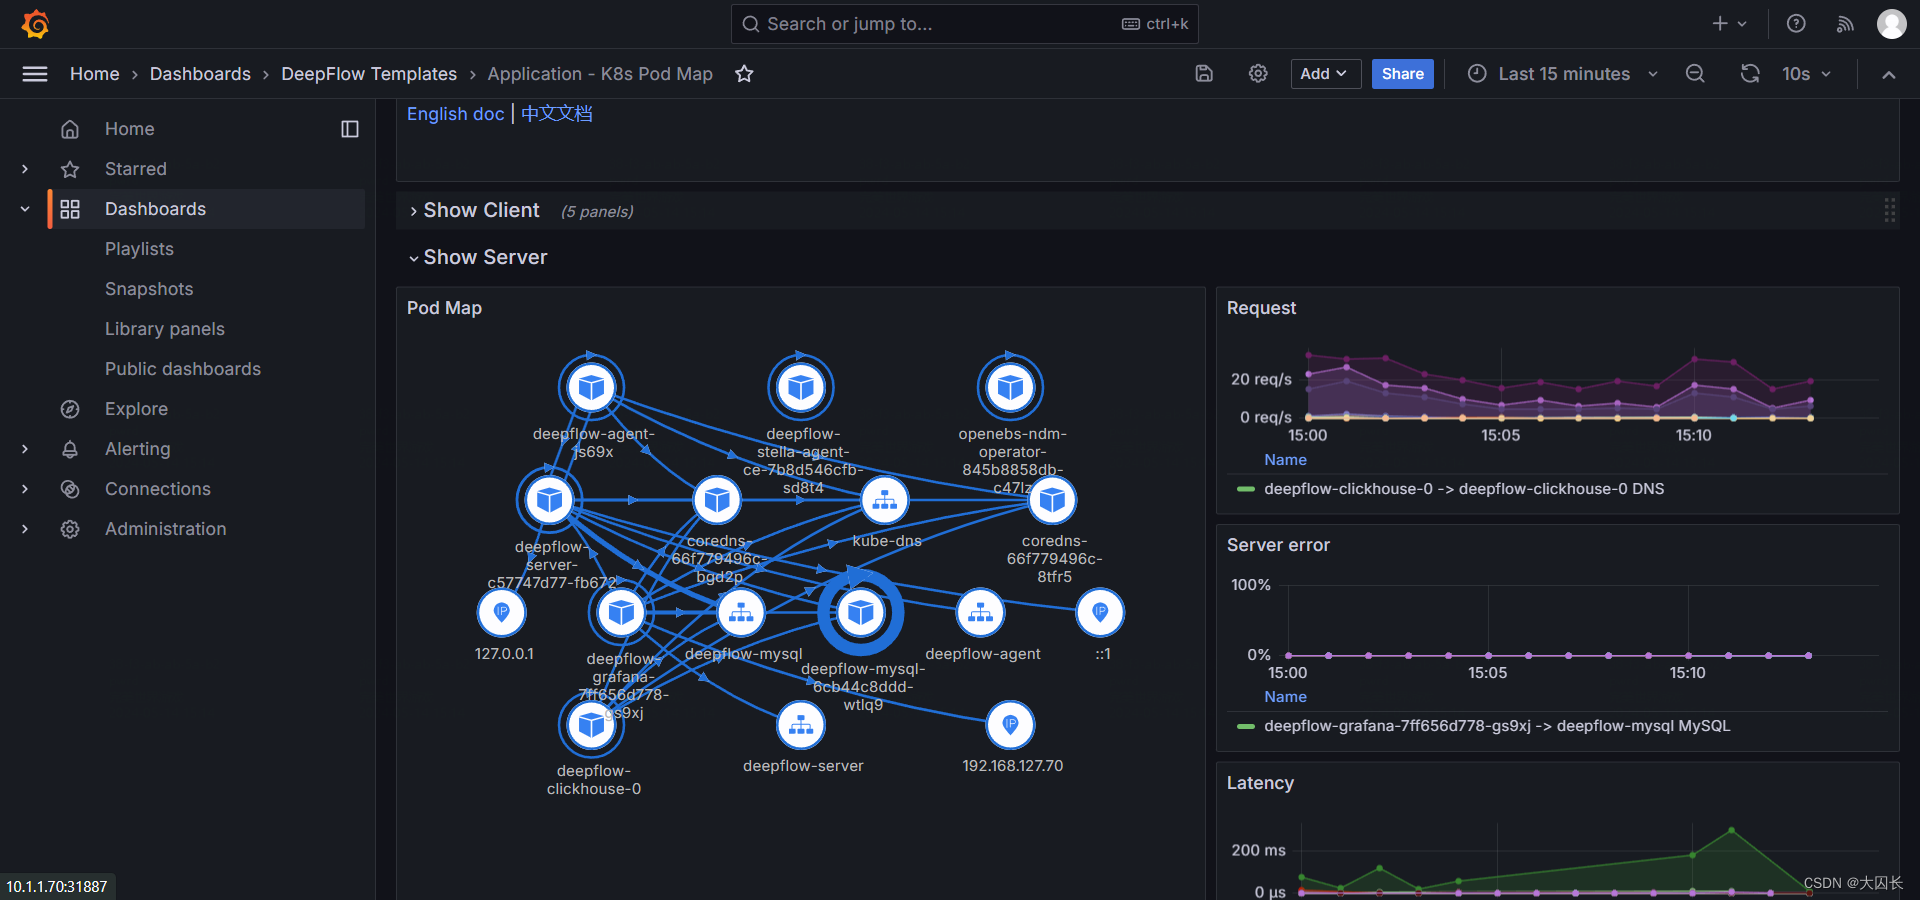Select the deepflow-agent-js69x pod node
1920x900 pixels.
(x=591, y=387)
